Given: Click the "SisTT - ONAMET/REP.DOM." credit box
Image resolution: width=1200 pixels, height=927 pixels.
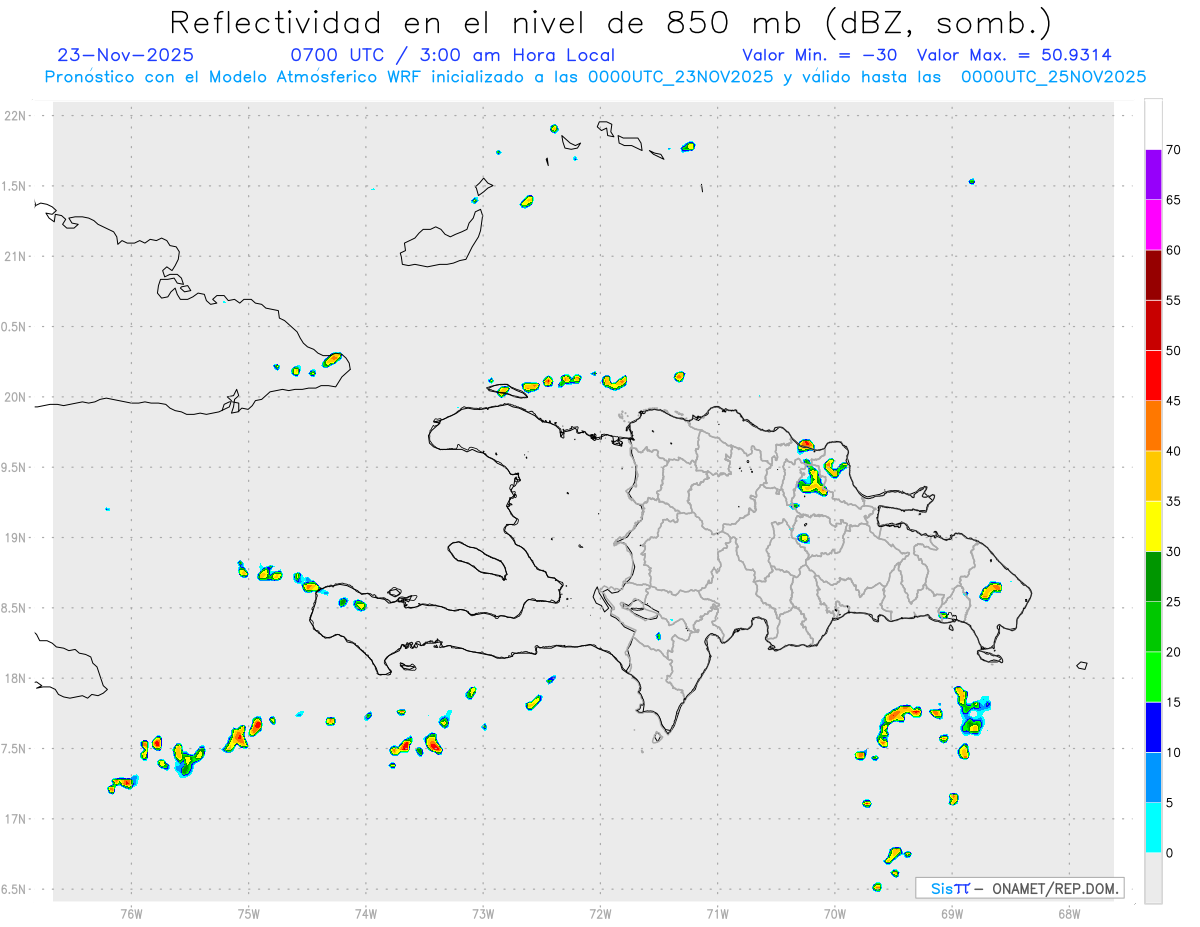Looking at the screenshot, I should pos(1020,888).
